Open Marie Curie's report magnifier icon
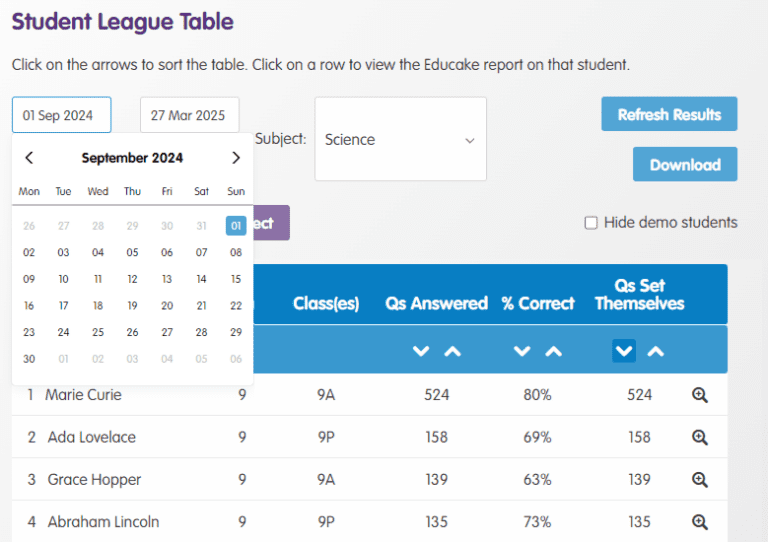The image size is (768, 542). pos(700,395)
